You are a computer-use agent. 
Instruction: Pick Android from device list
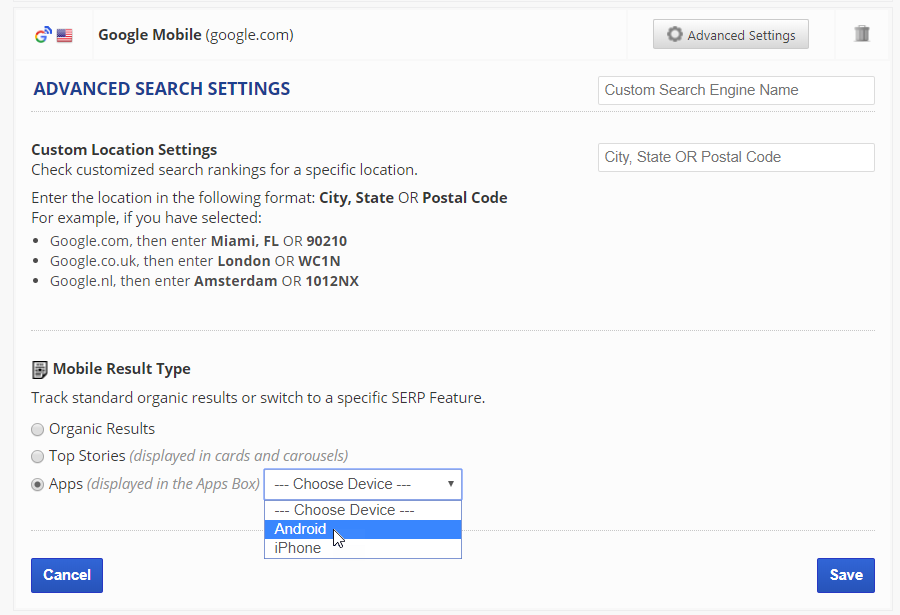(x=301, y=529)
